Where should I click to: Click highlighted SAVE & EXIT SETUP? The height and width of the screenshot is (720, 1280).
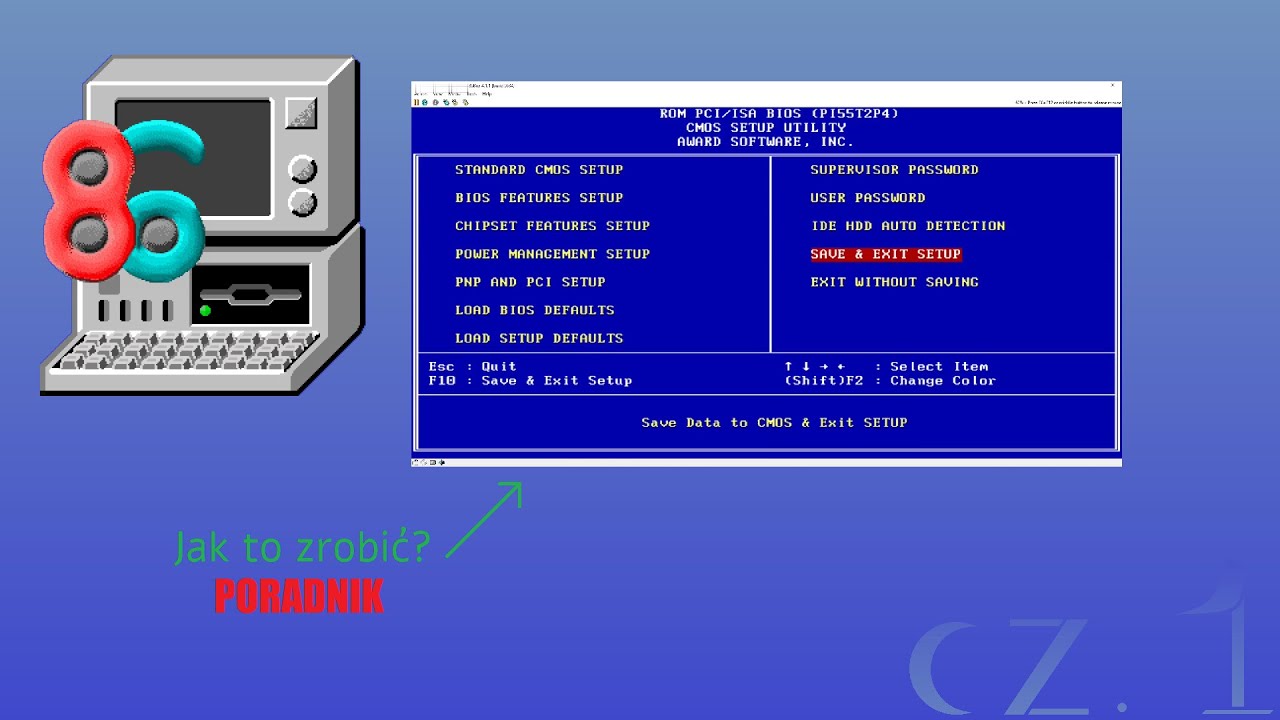tap(886, 254)
